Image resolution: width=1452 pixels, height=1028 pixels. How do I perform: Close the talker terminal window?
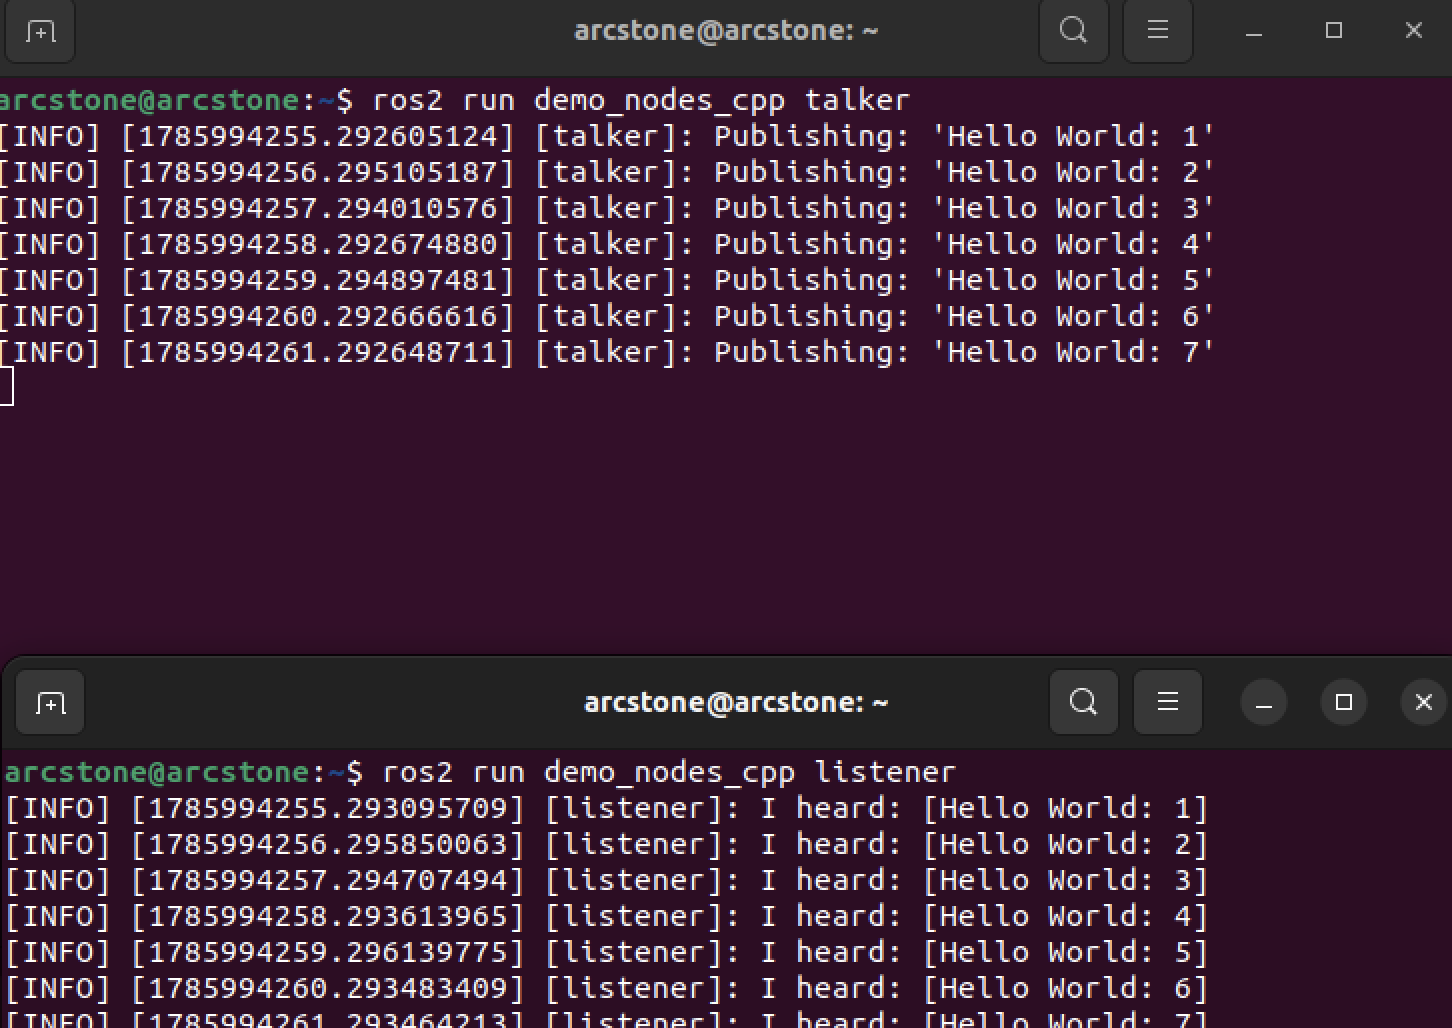tap(1414, 31)
